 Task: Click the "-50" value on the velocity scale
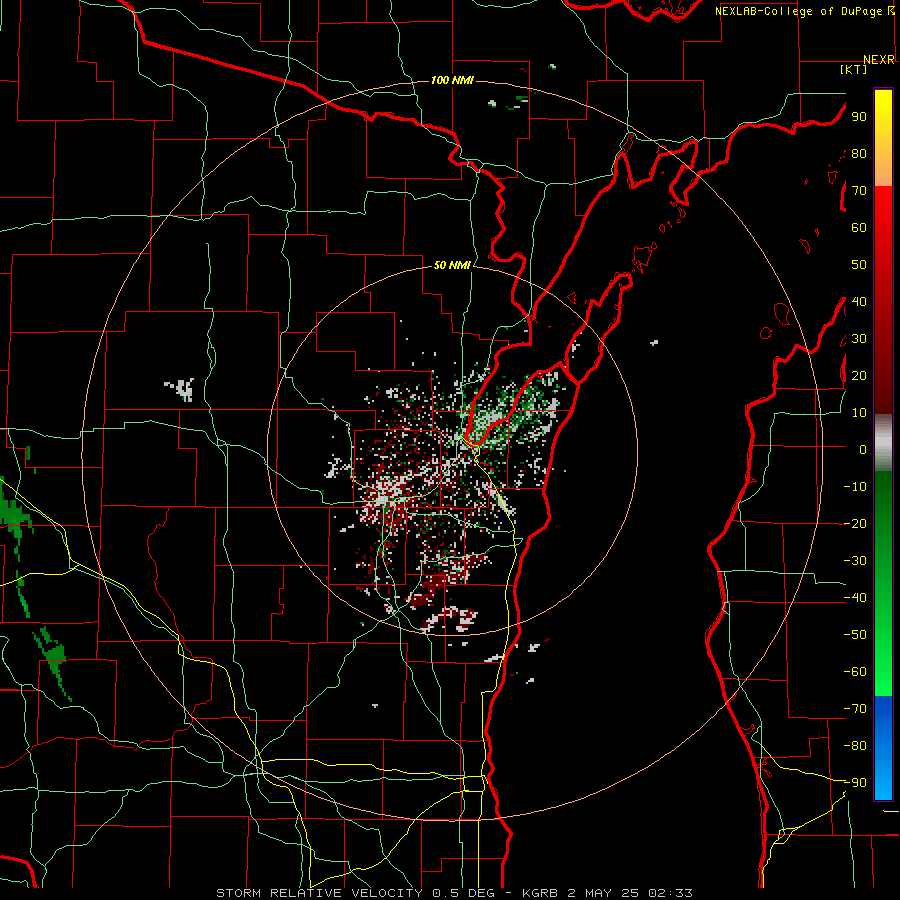pos(855,635)
